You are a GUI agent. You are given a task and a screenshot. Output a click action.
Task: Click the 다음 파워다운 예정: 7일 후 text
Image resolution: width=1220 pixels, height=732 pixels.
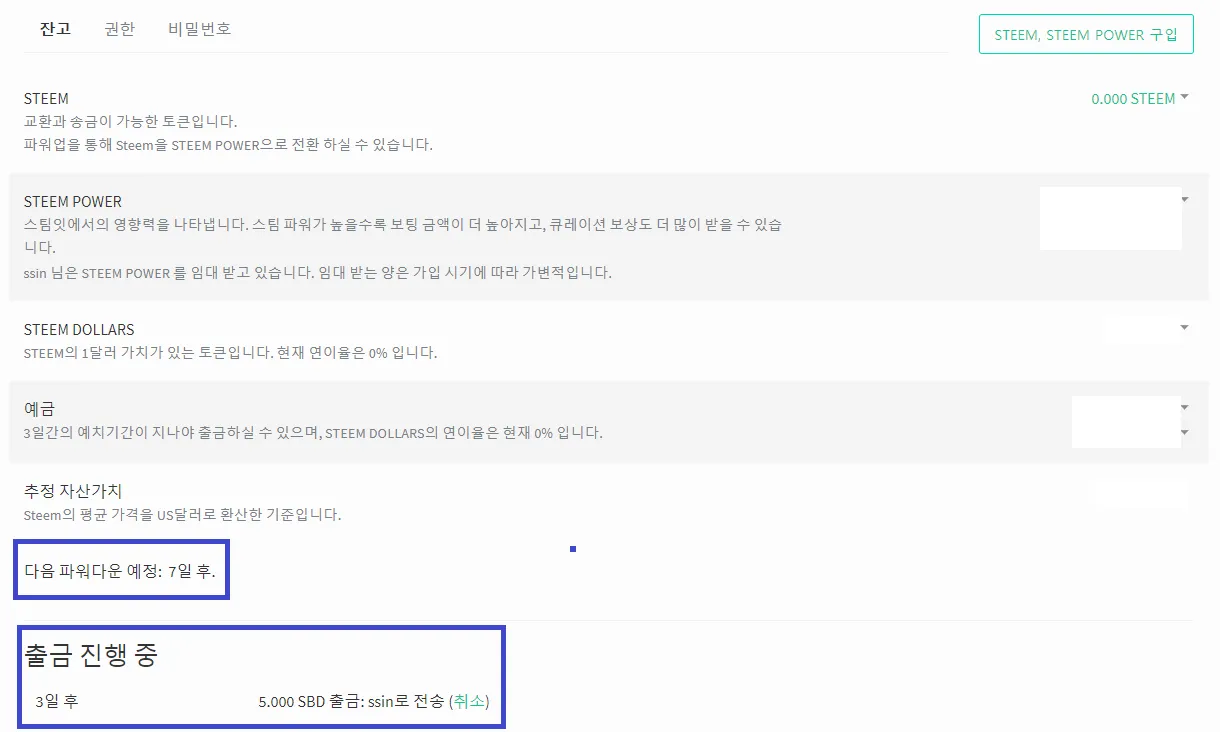click(120, 571)
